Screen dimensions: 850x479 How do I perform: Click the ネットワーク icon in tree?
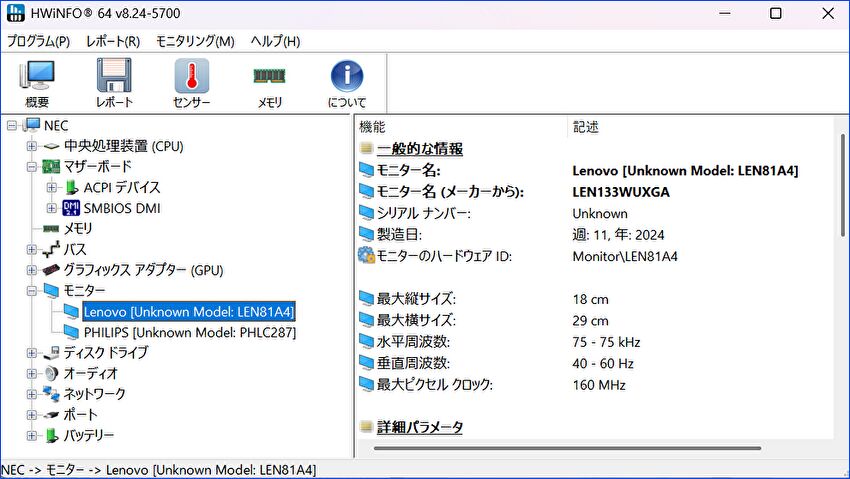51,394
